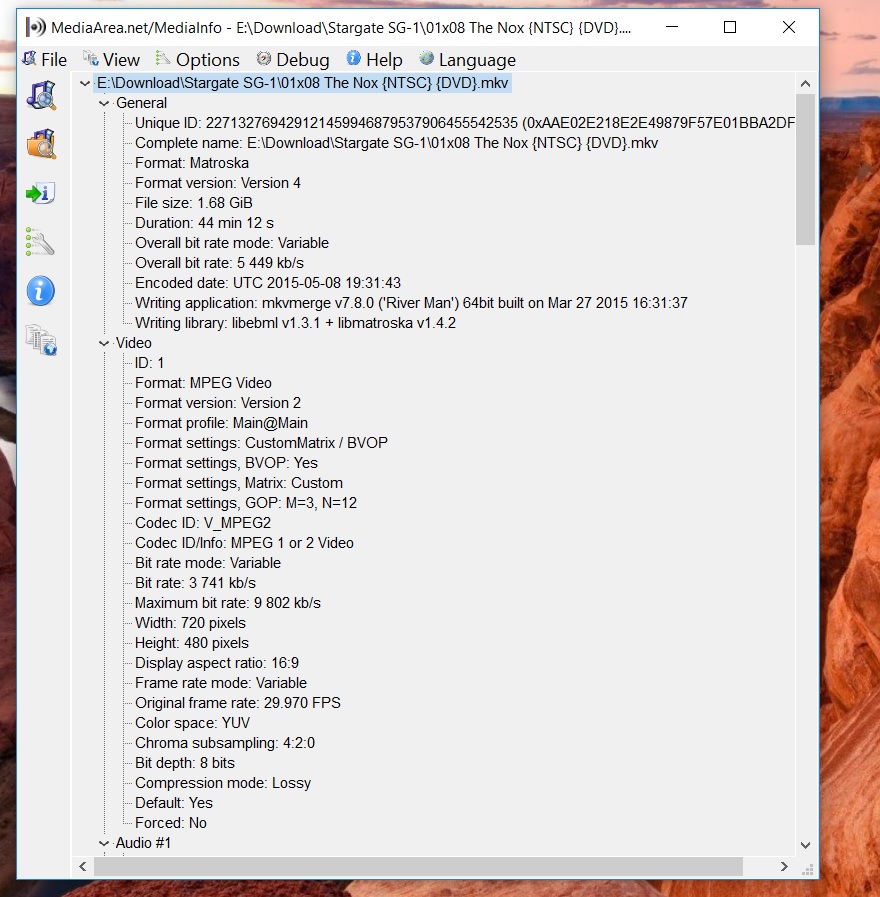Select the 'Codec ID: V_MPEG2' row
880x897 pixels.
(x=203, y=523)
